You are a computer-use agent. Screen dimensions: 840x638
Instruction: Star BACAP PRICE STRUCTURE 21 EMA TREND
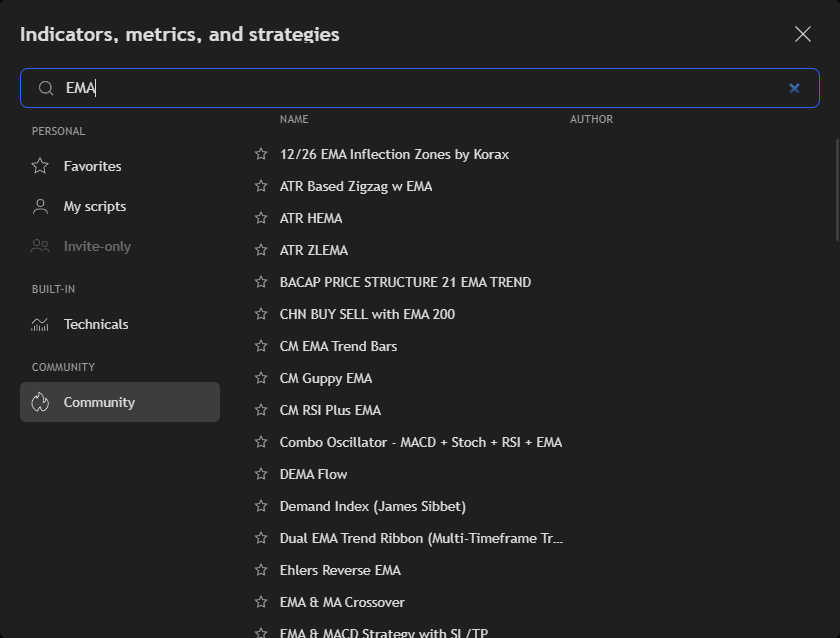coord(261,282)
